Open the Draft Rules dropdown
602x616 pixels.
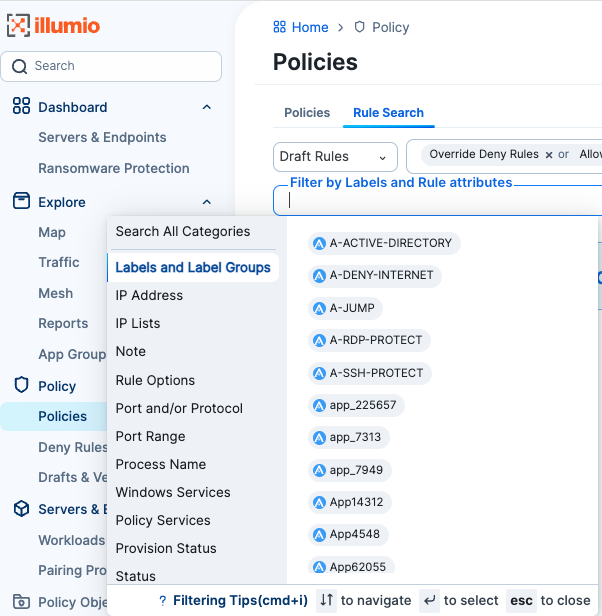[335, 157]
